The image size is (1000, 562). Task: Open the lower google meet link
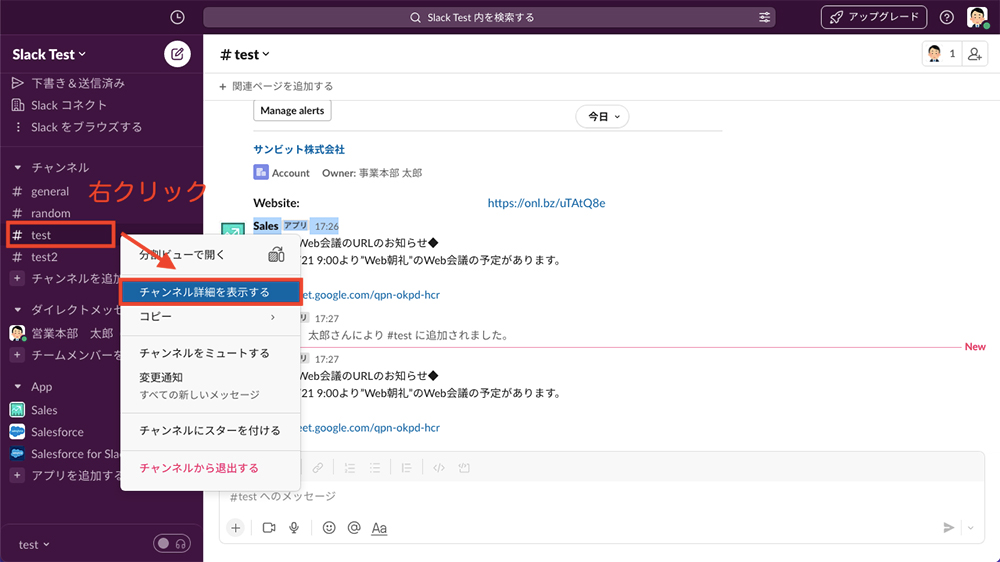coord(370,427)
